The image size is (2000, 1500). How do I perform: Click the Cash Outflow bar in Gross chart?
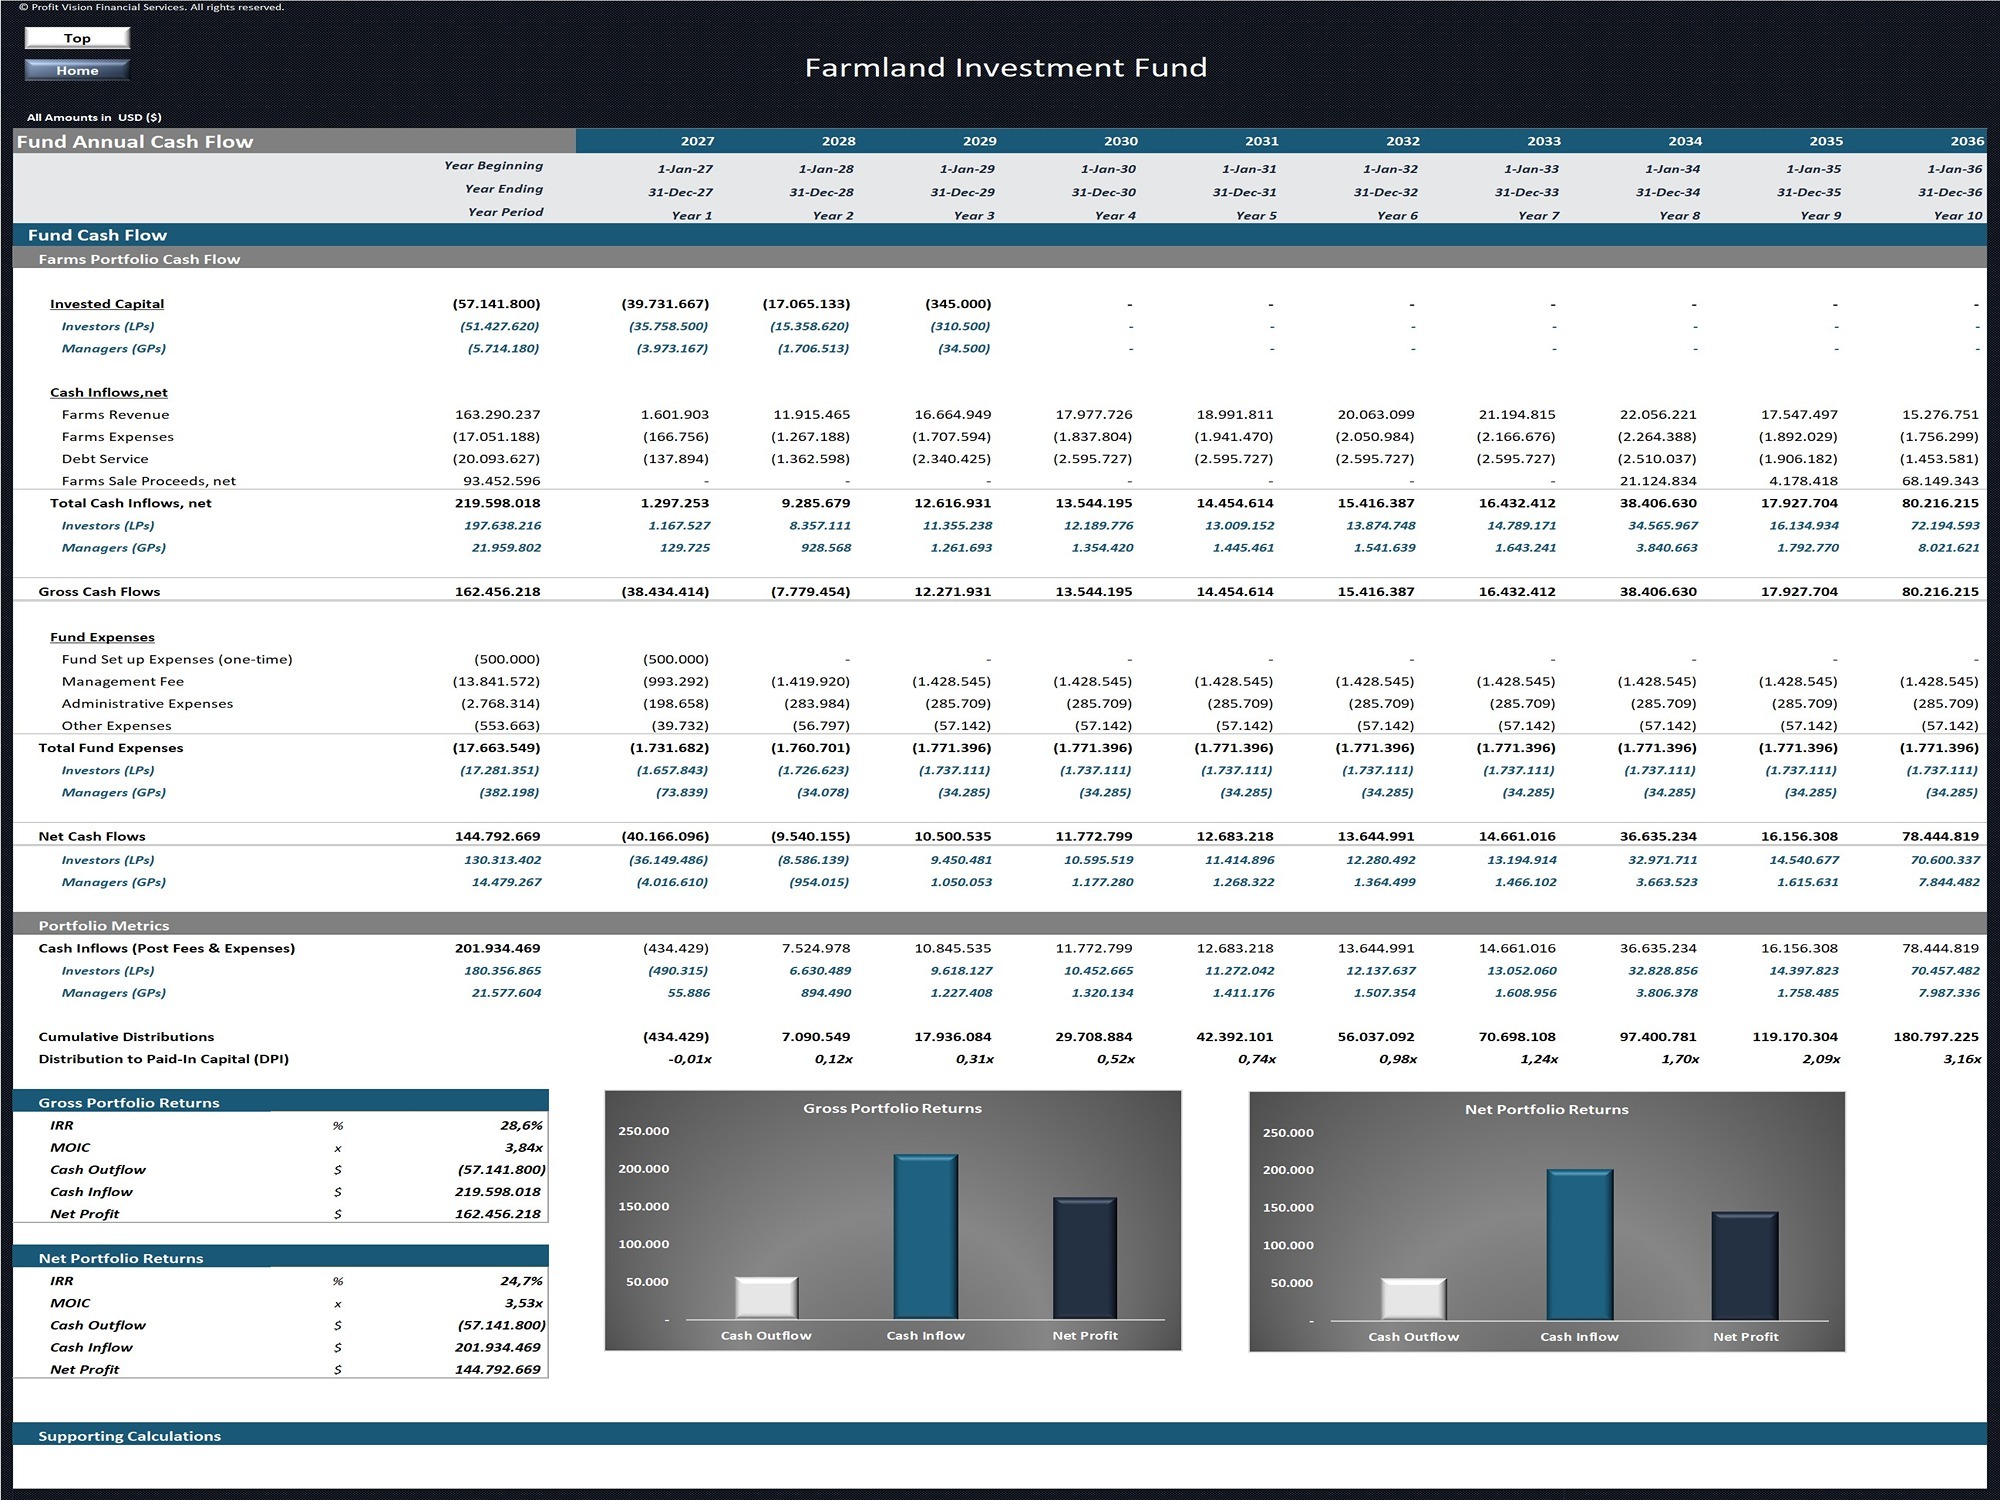[766, 1298]
